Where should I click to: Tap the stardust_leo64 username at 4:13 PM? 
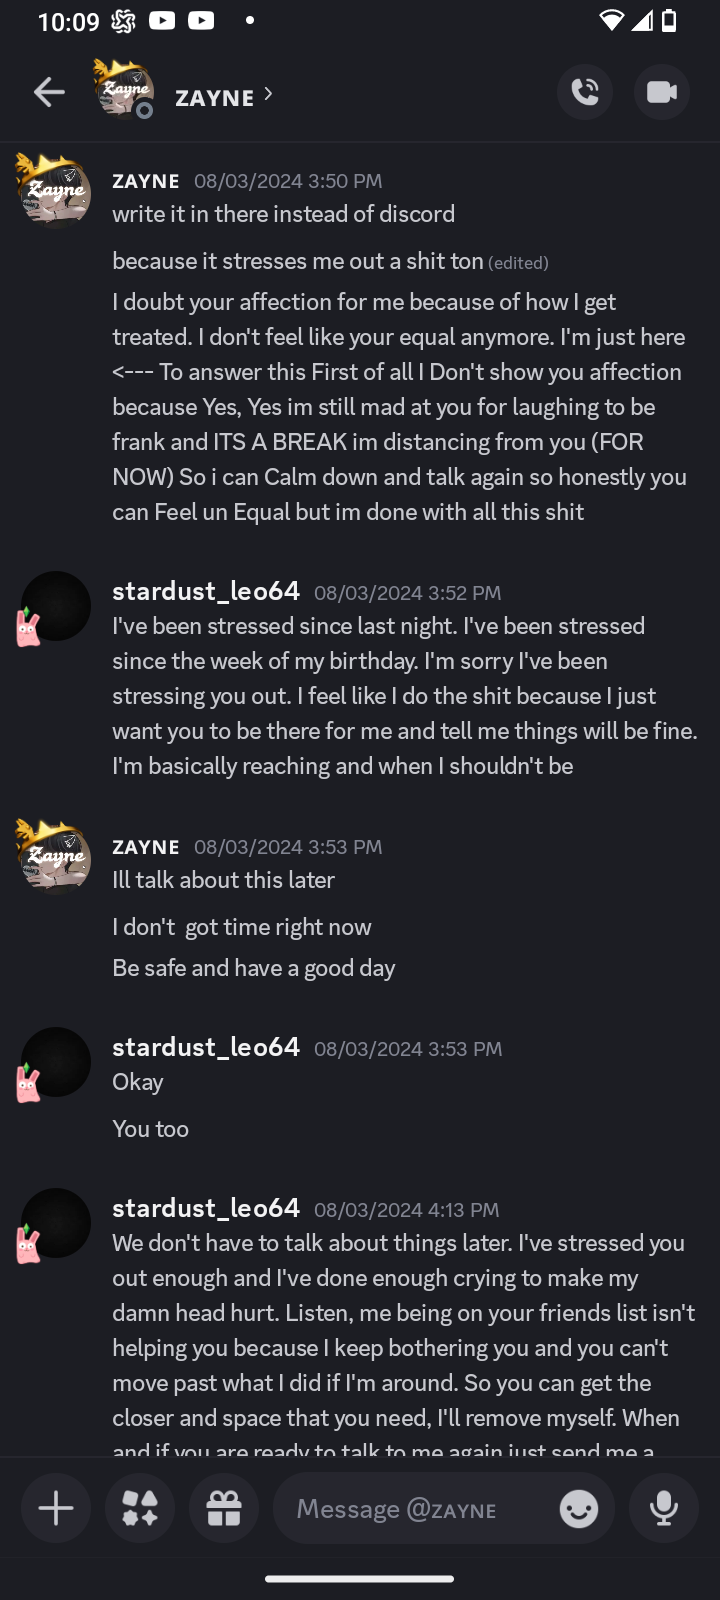pyautogui.click(x=206, y=1208)
